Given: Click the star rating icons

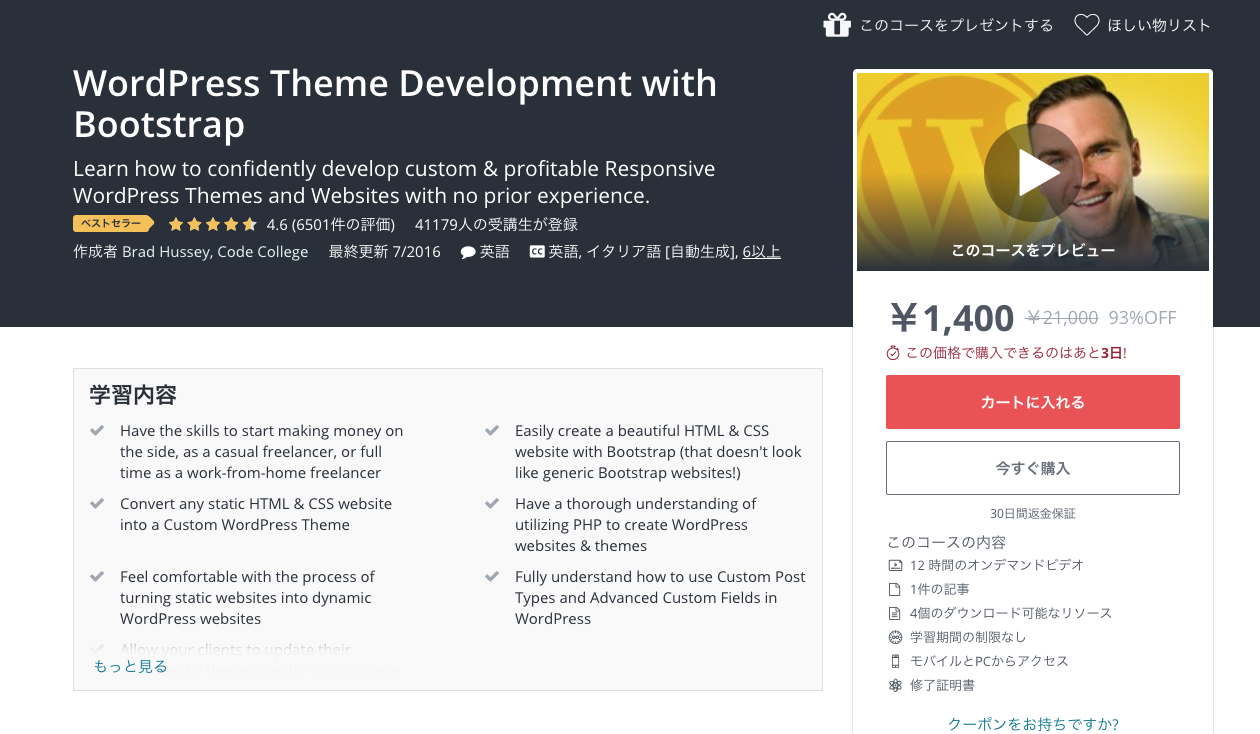Looking at the screenshot, I should (x=213, y=224).
